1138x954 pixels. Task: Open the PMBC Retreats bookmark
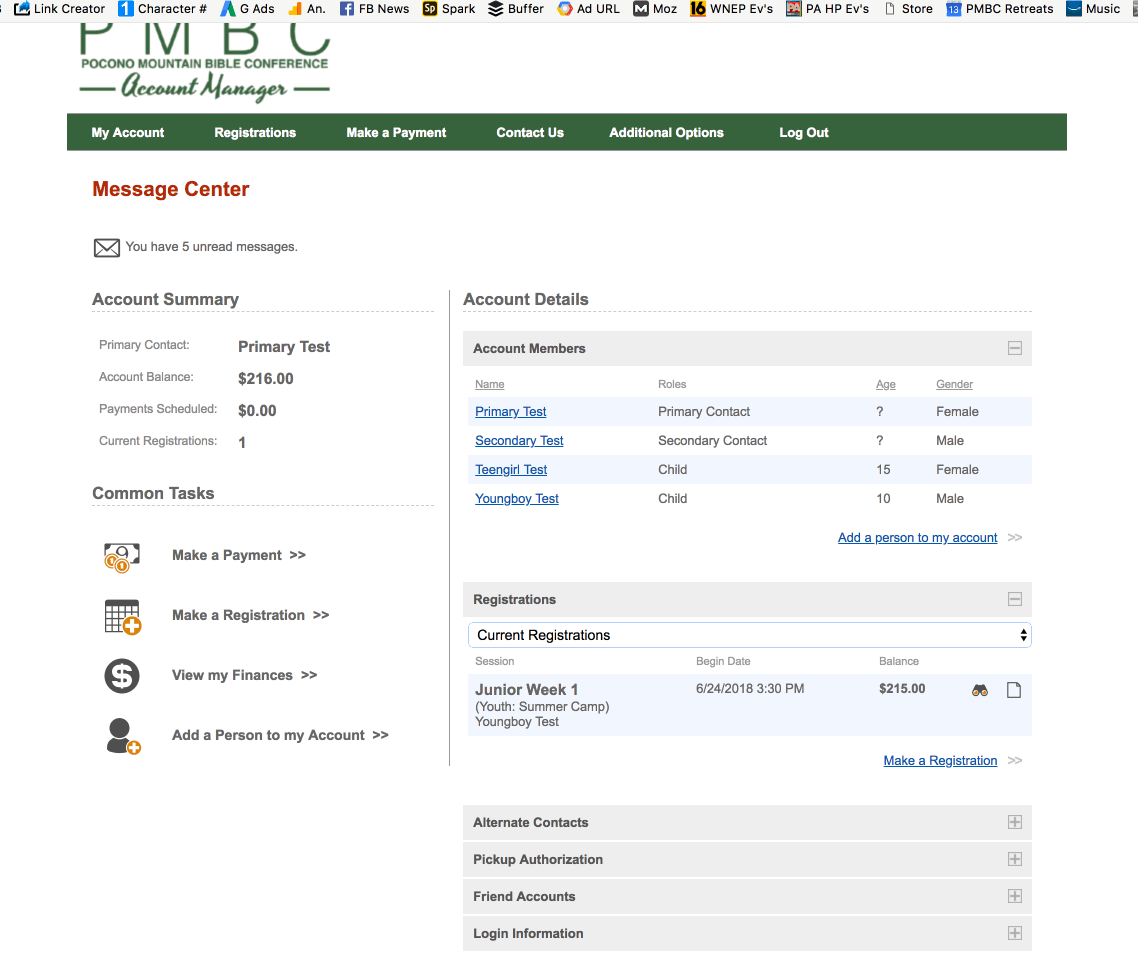pos(1000,9)
